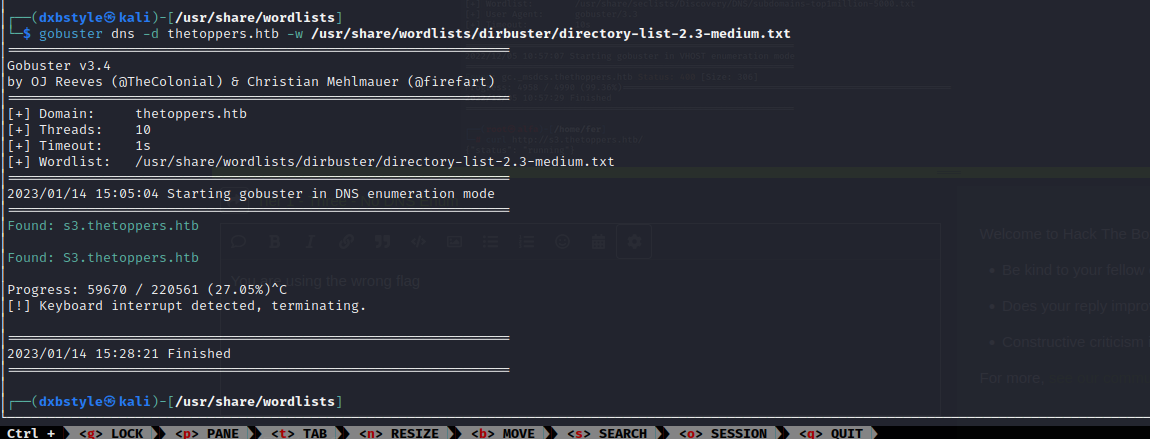
Task: Click the Ctrl + indicator in status bar
Action: pyautogui.click(x=31, y=433)
